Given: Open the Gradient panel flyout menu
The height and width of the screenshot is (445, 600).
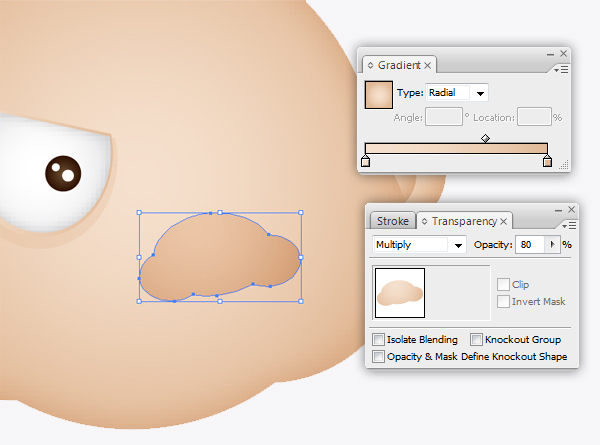Looking at the screenshot, I should 561,70.
